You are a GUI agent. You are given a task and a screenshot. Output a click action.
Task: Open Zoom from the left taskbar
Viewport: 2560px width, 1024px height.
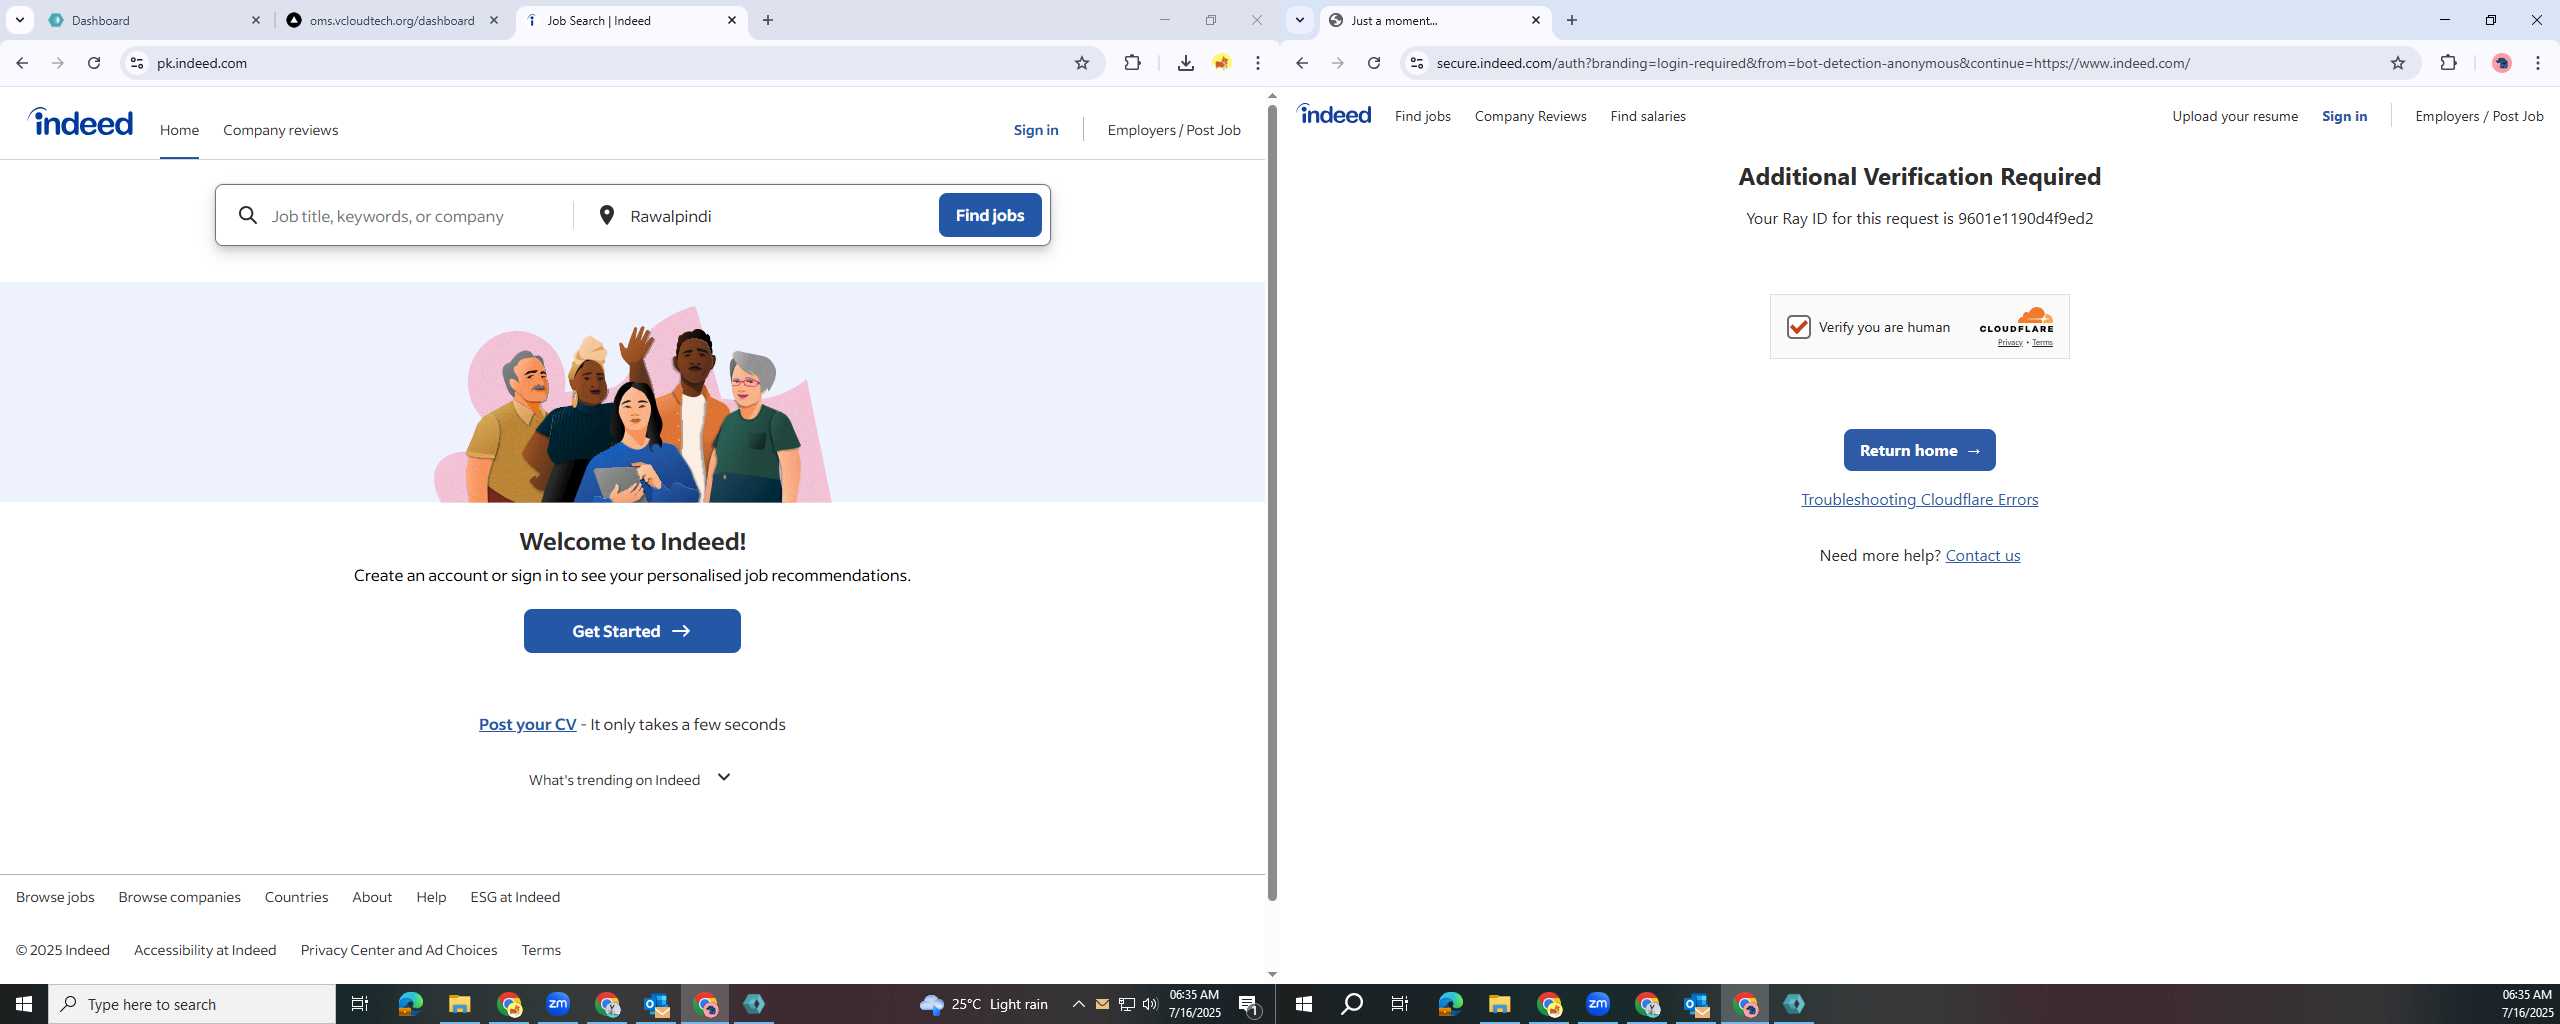(558, 1004)
